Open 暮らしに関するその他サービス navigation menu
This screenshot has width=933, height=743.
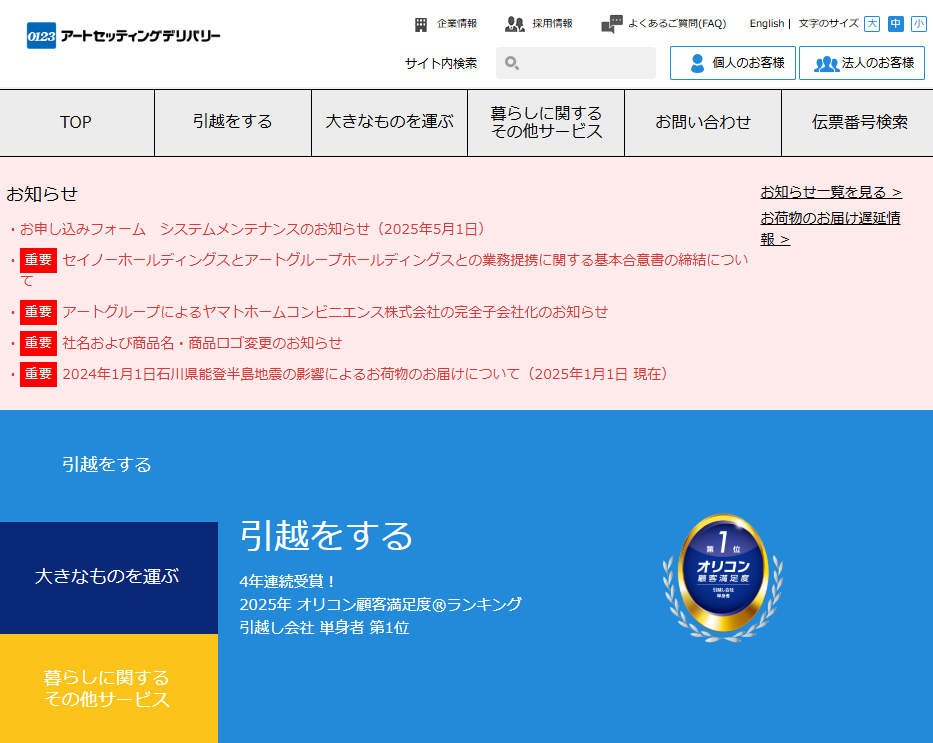(546, 123)
